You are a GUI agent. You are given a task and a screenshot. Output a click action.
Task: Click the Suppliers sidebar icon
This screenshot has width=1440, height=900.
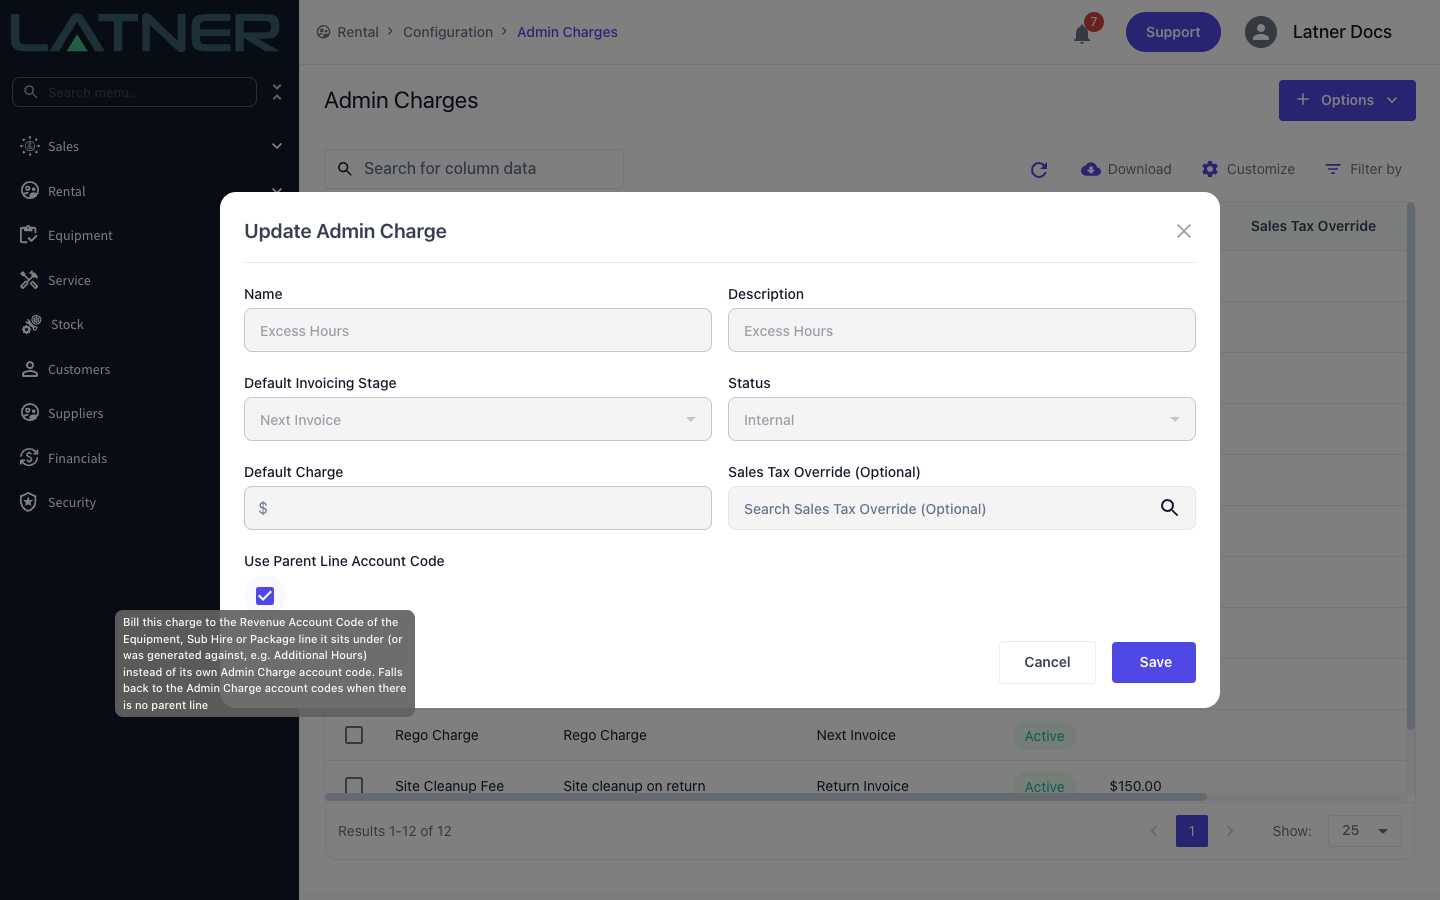pyautogui.click(x=30, y=413)
